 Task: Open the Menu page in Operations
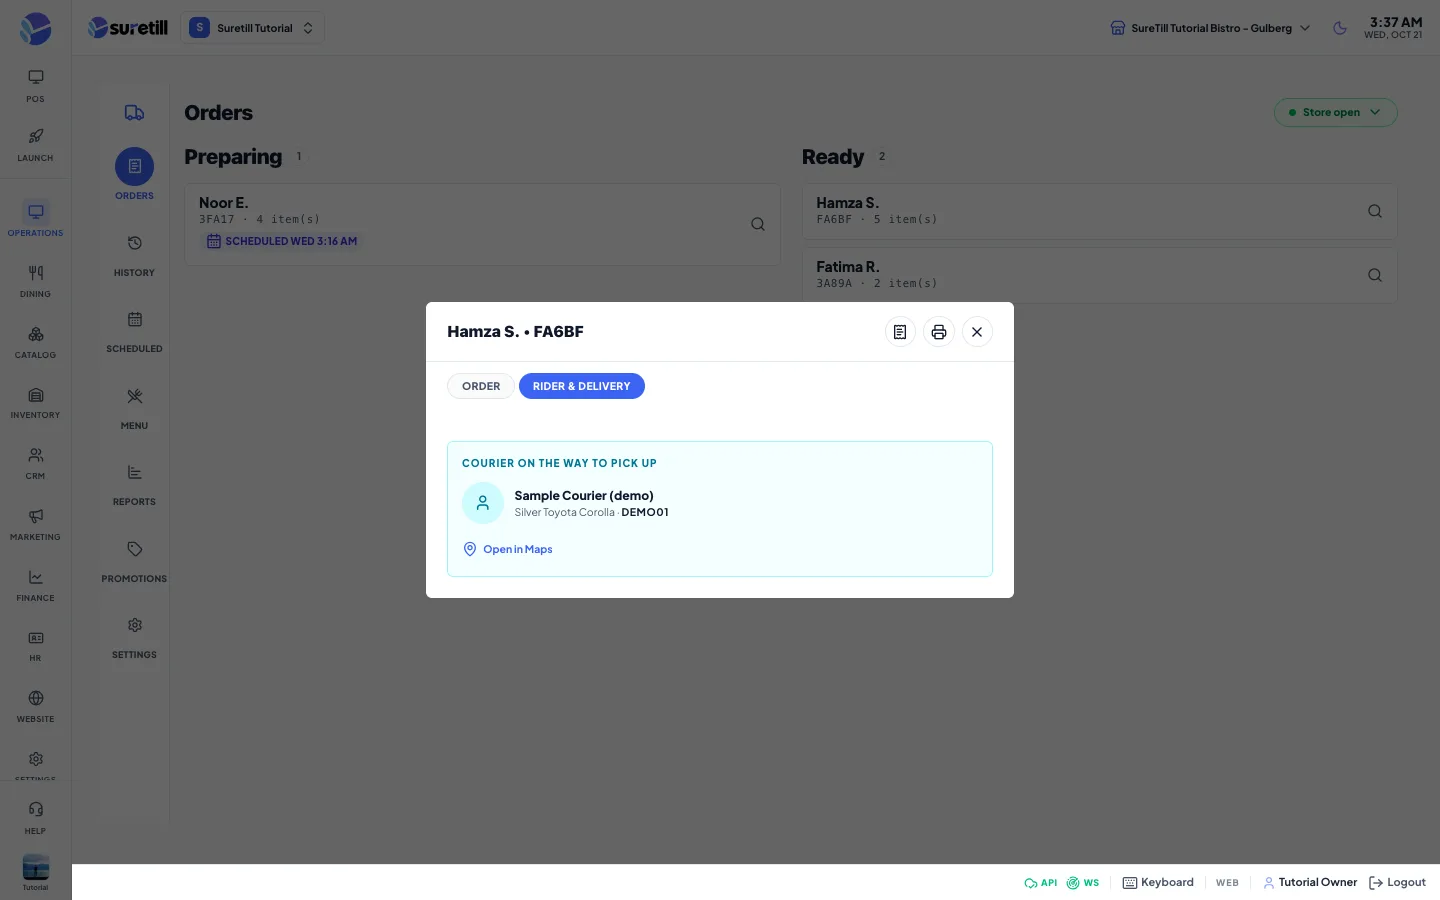click(134, 408)
